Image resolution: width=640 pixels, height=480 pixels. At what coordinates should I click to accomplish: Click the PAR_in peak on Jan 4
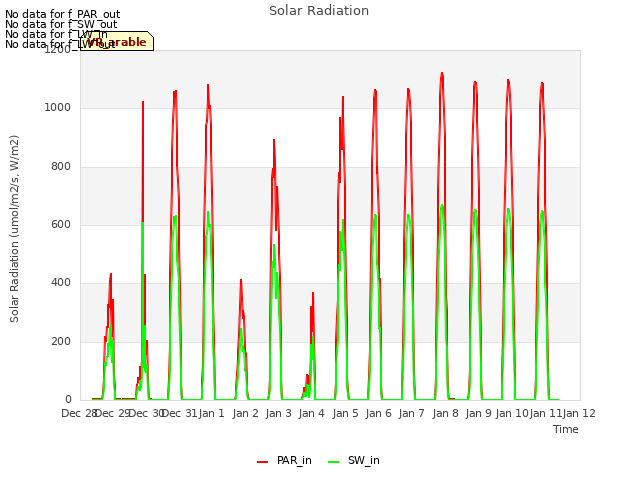coord(313,293)
